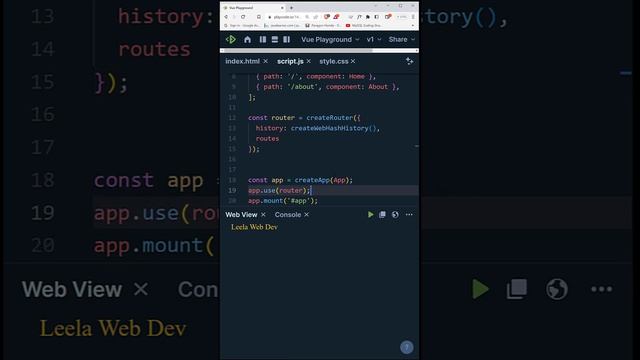Click the green Playcode logo icon
This screenshot has height=360, width=640.
(231, 40)
